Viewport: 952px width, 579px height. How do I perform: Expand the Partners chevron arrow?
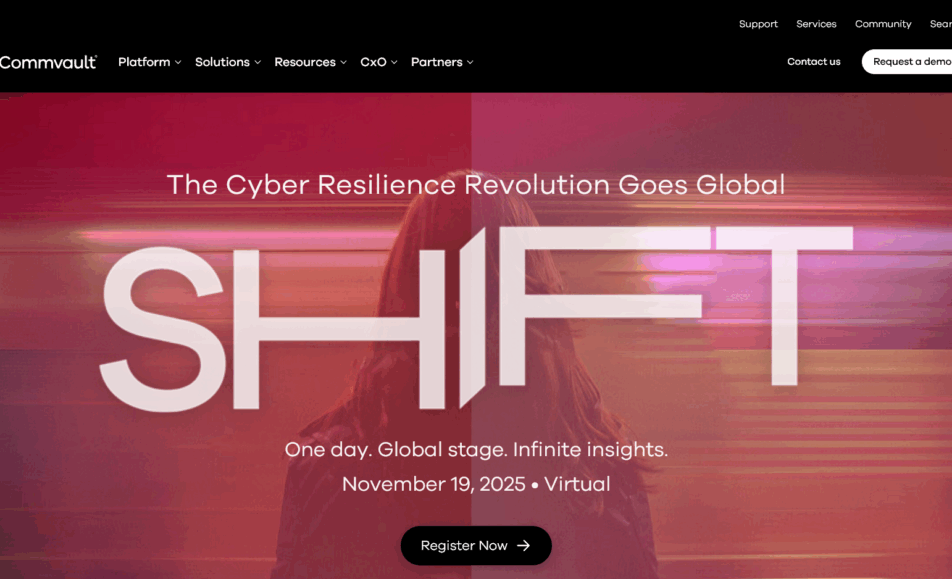(x=470, y=63)
